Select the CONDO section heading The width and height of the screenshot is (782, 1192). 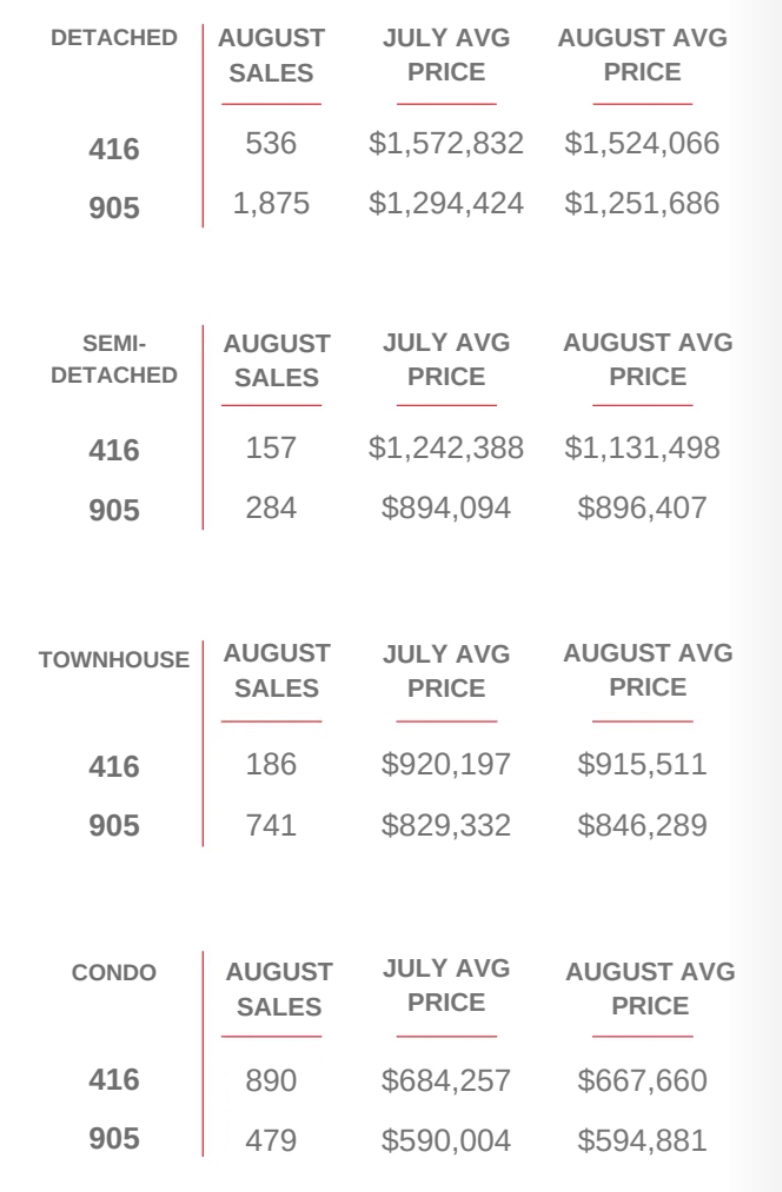pos(114,973)
